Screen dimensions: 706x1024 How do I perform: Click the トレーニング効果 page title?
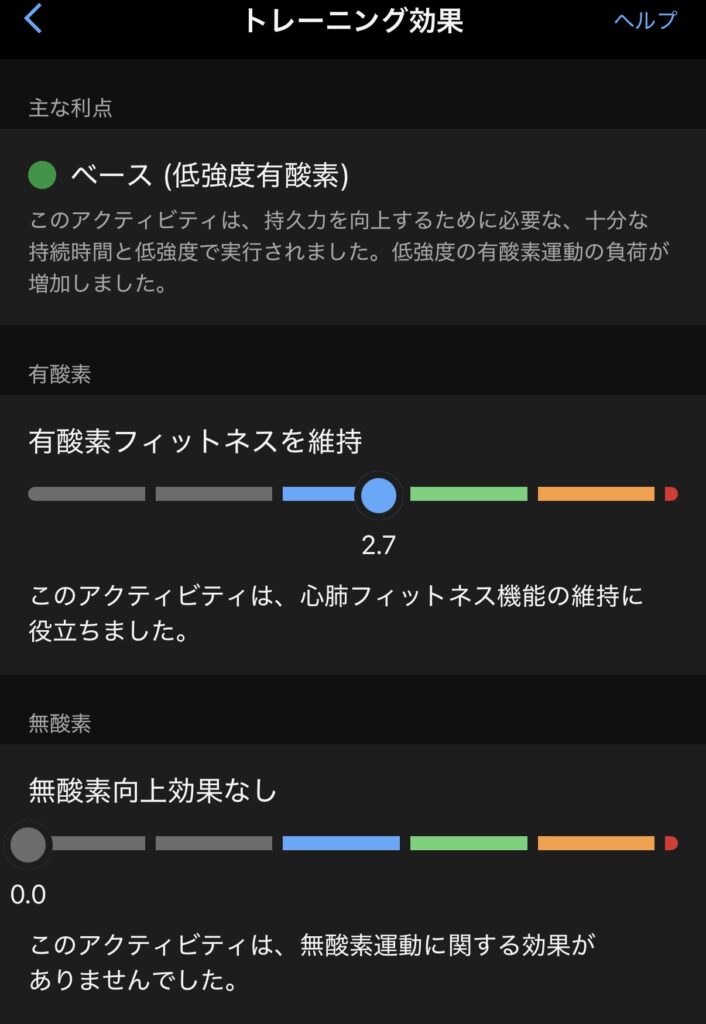353,21
